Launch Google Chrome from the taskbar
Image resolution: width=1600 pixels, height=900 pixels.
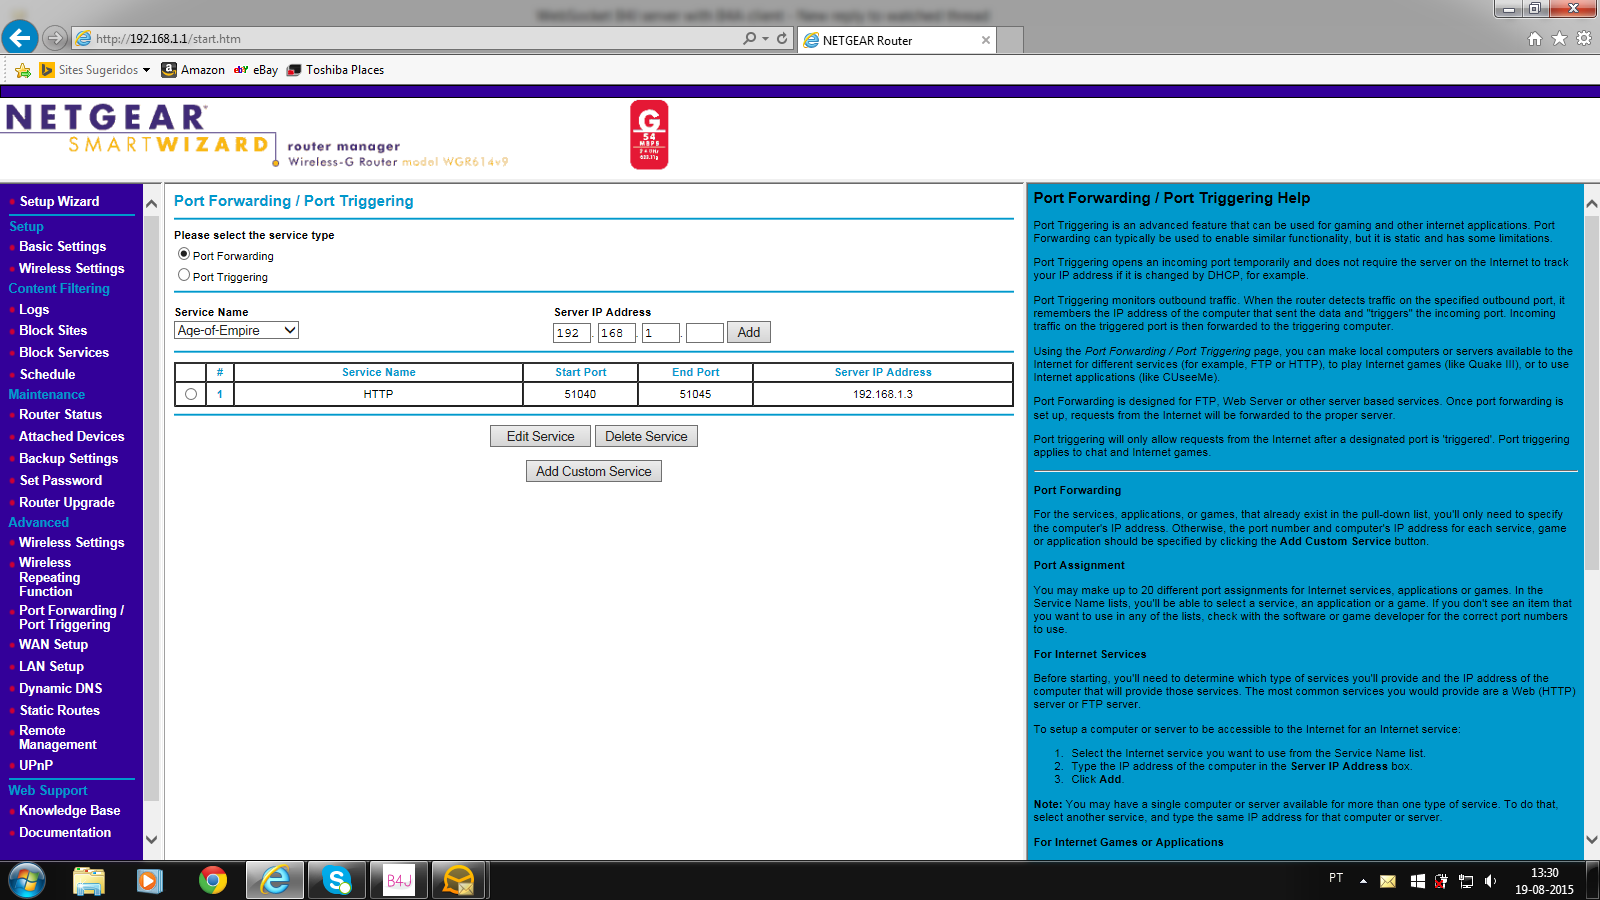(212, 880)
